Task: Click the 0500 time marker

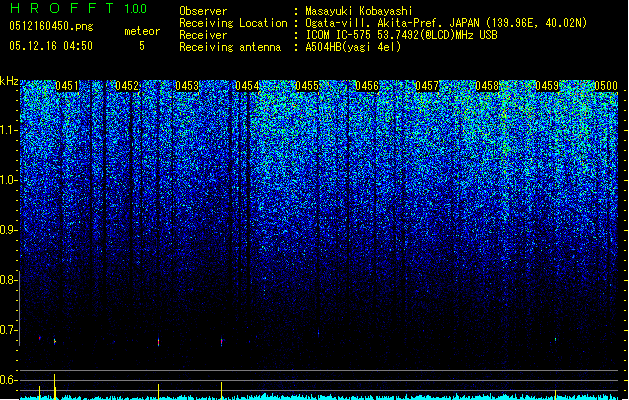Action: [606, 86]
